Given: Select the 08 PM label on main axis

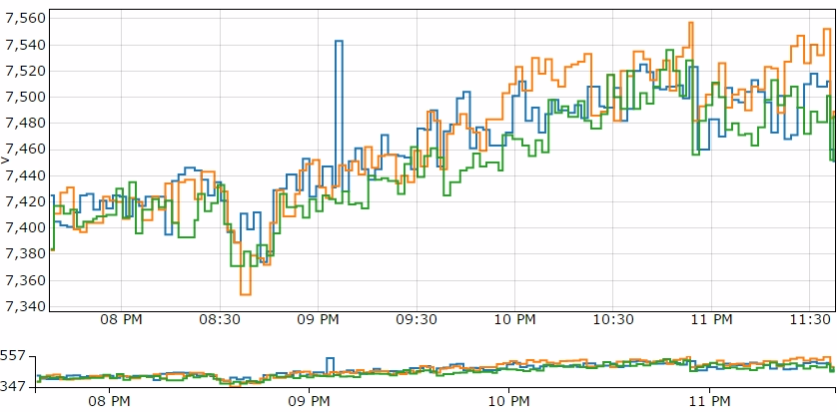Looking at the screenshot, I should click(121, 320).
